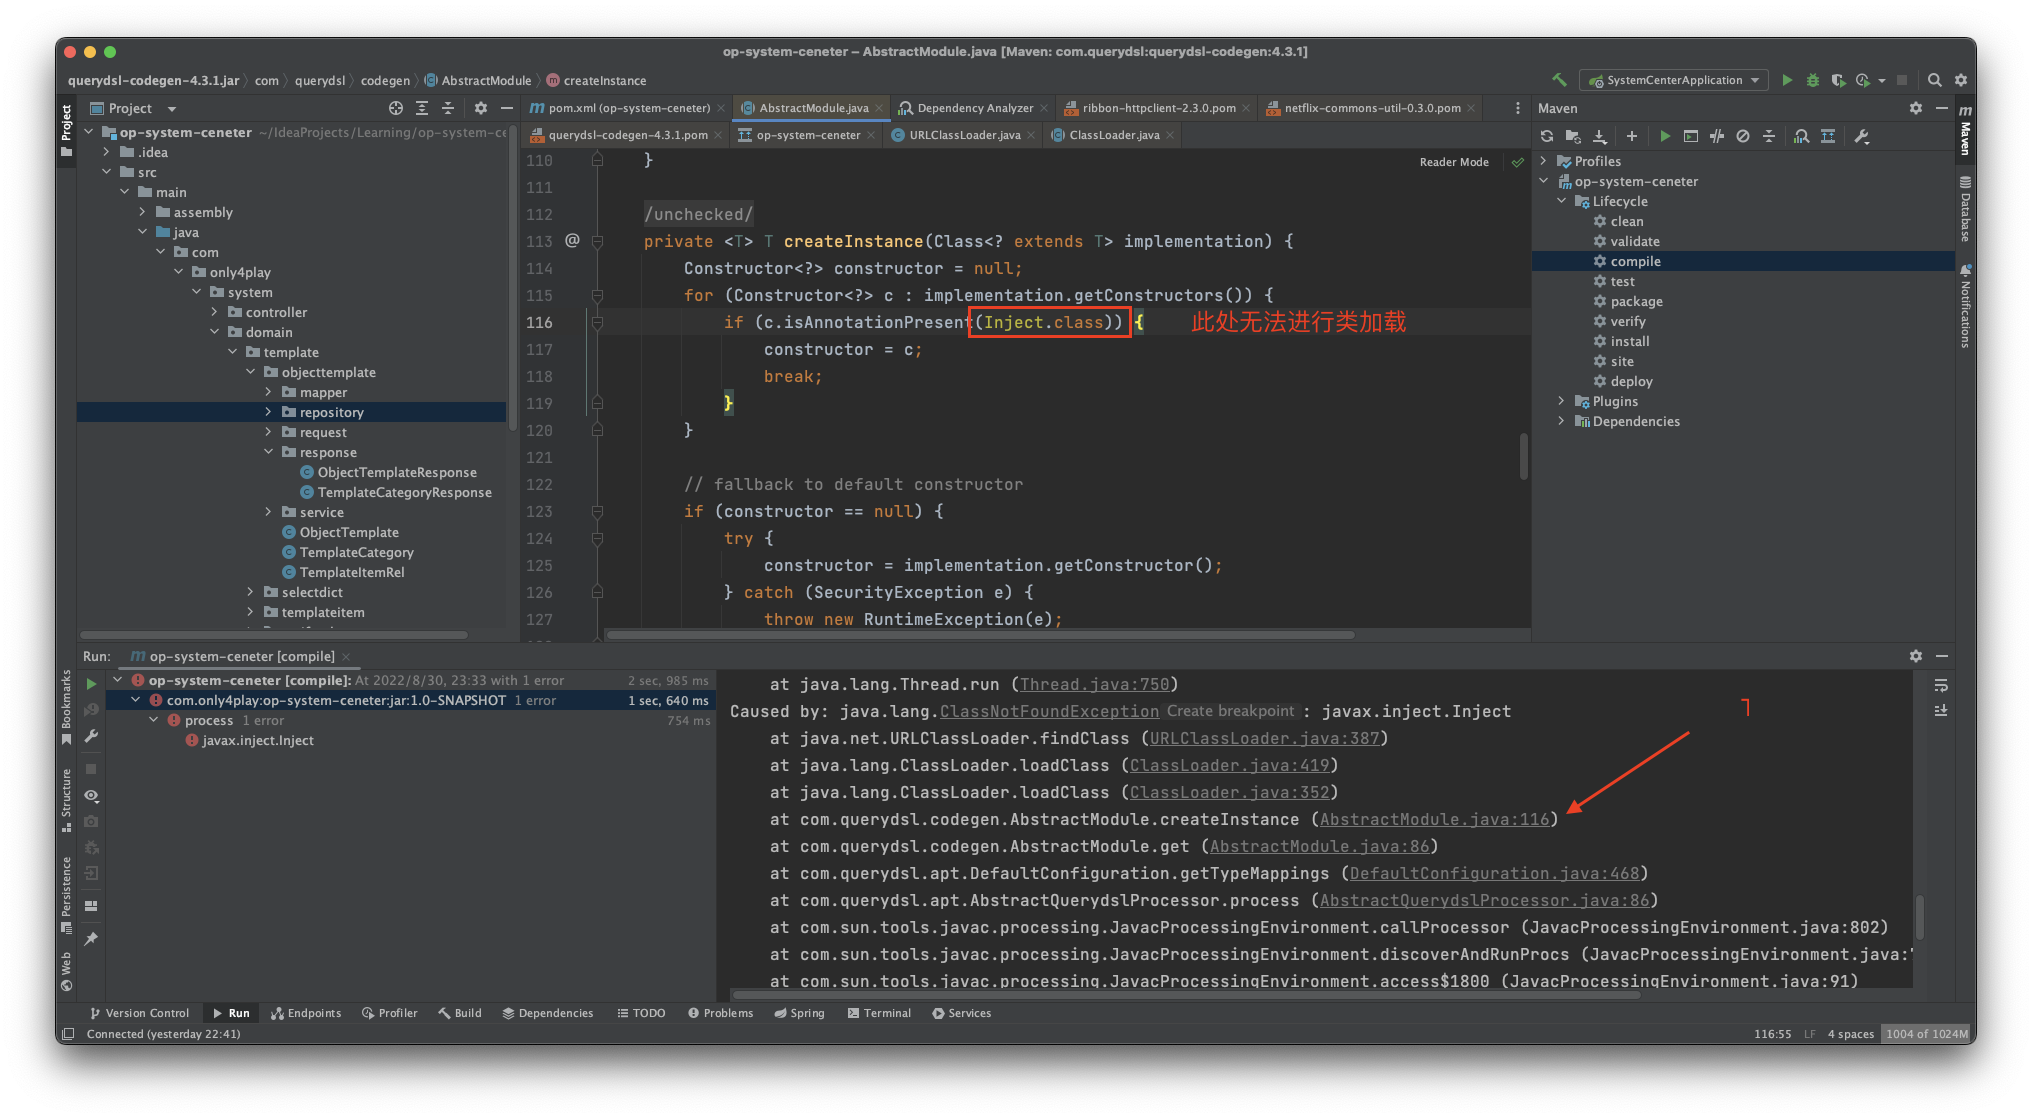Add Maven Projects plus icon
Image resolution: width=2032 pixels, height=1118 pixels.
[1632, 136]
